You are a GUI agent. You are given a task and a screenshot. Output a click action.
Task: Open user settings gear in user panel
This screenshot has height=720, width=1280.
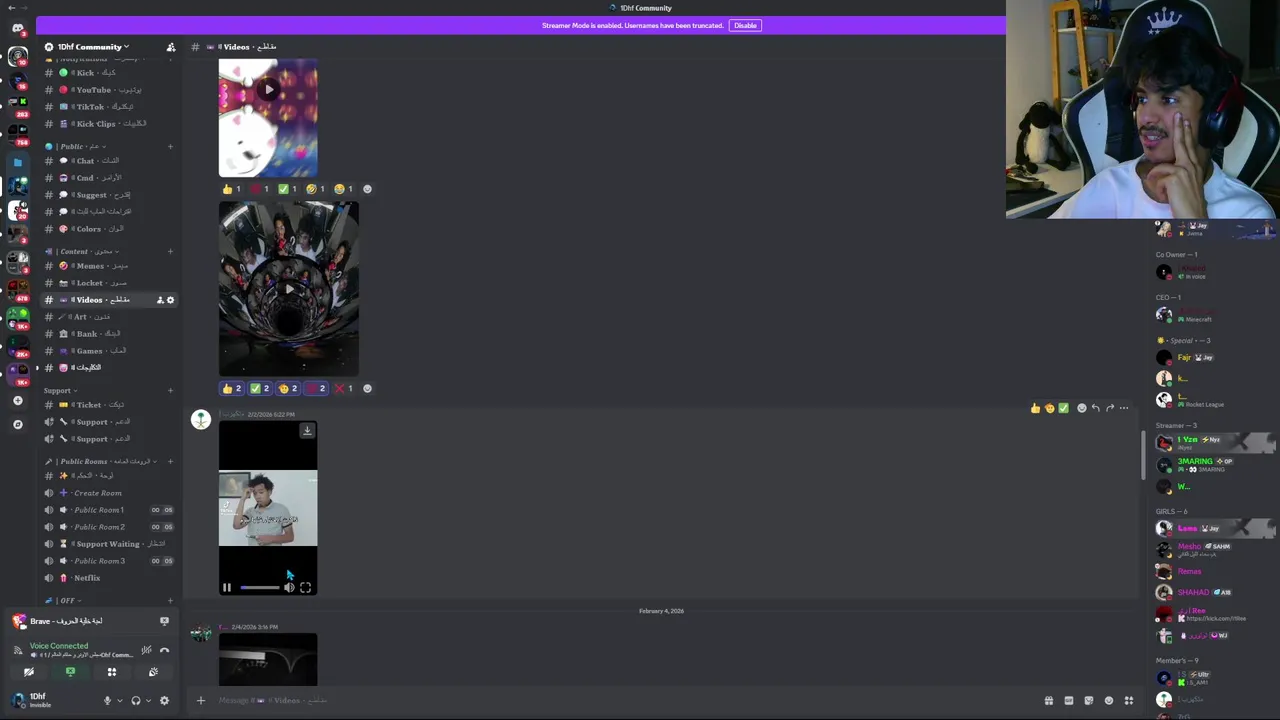[x=164, y=701]
